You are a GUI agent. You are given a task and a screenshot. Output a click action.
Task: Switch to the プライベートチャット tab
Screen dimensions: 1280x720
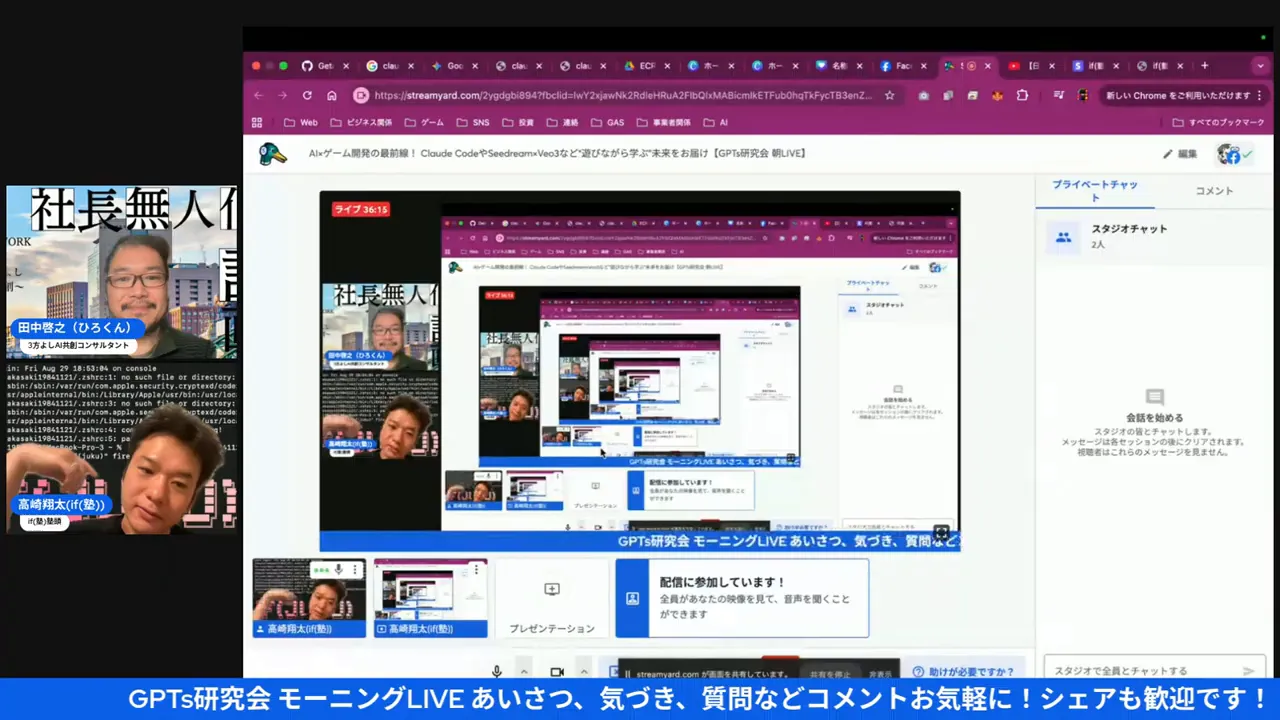[1094, 190]
